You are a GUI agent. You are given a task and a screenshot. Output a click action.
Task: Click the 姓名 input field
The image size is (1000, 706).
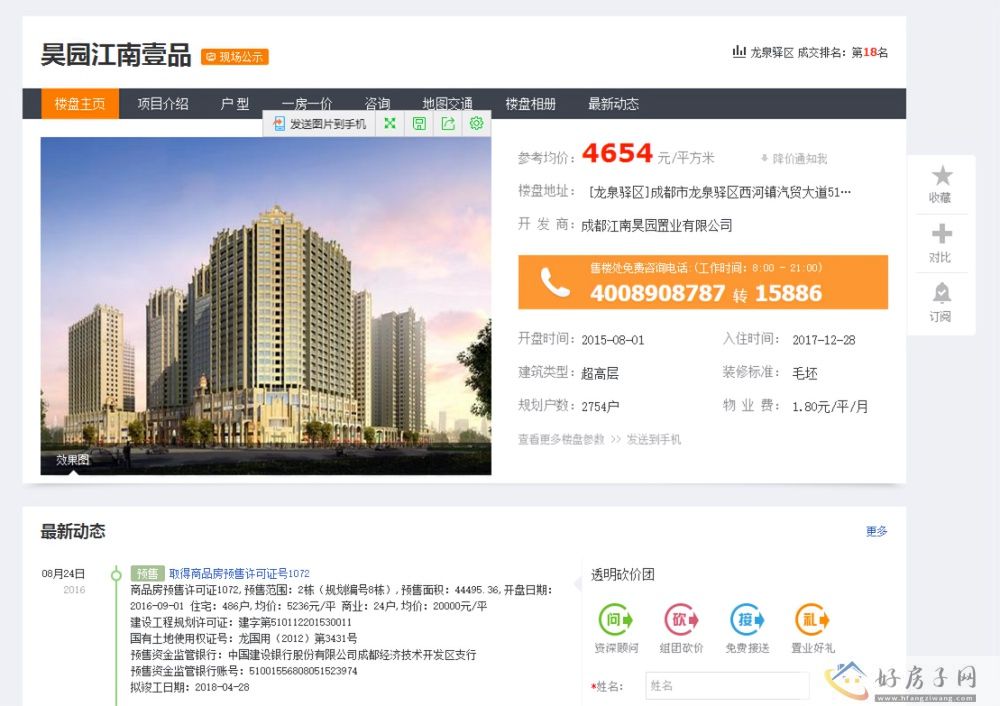[727, 686]
